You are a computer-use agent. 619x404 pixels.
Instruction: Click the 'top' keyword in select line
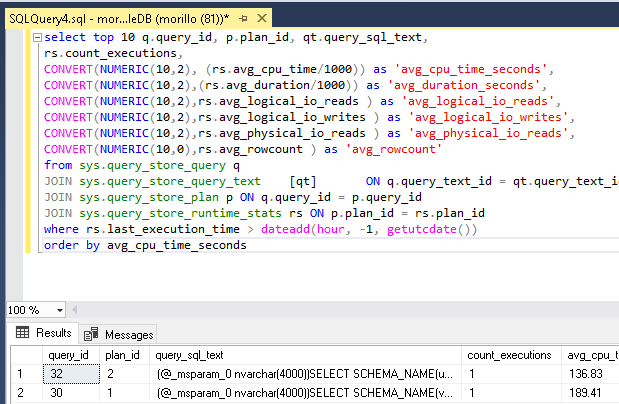103,38
